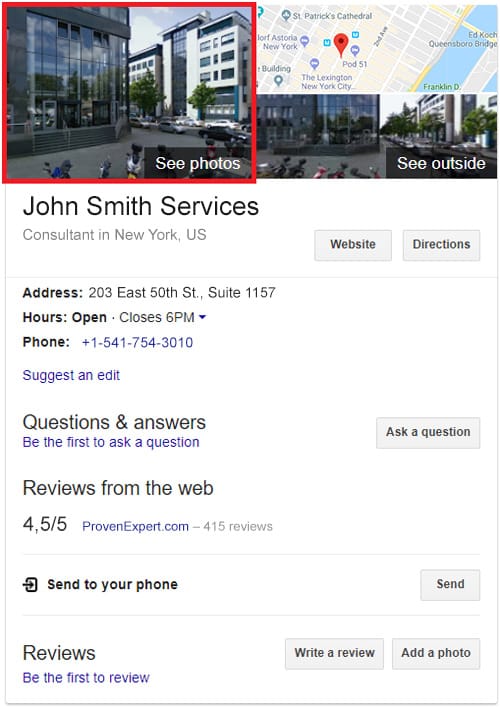
Task: Open the ProvenExpert.com reviews link
Action: (135, 526)
